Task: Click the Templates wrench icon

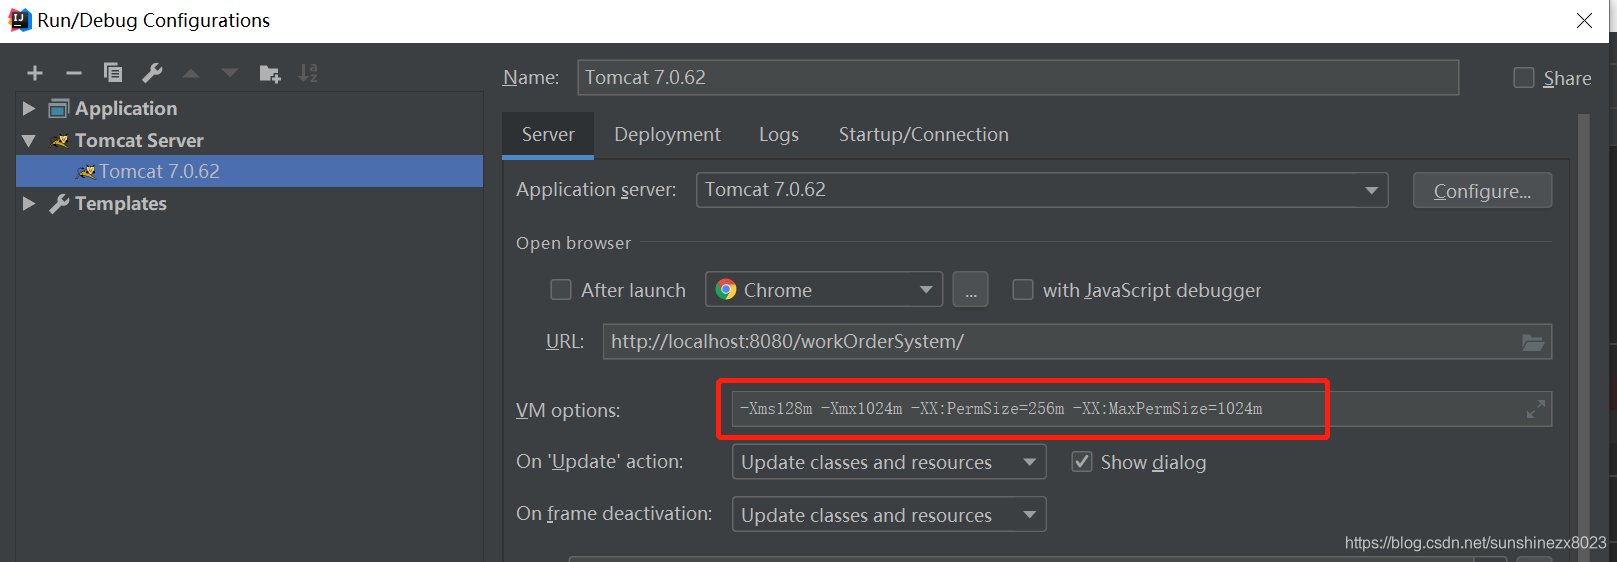Action: point(59,204)
